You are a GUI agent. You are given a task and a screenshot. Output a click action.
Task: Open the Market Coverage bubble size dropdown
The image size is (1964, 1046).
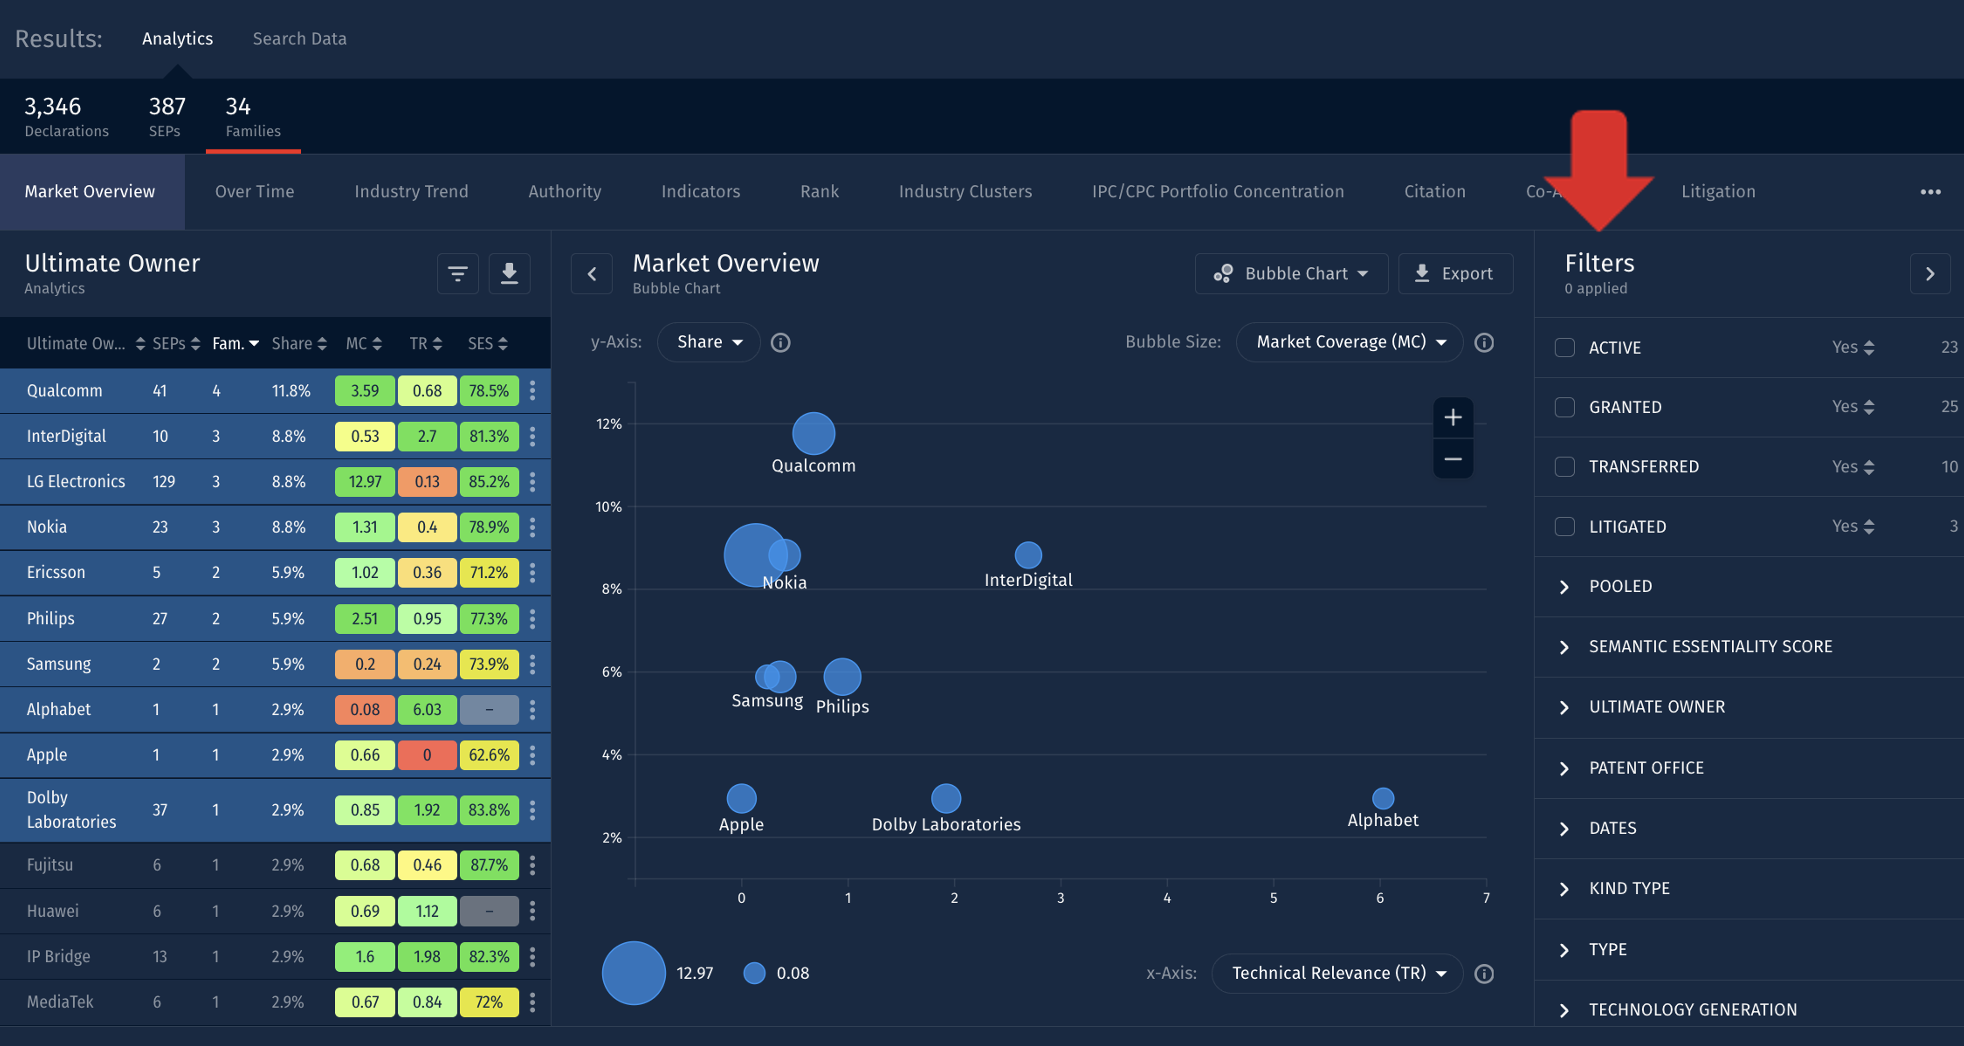(x=1350, y=342)
